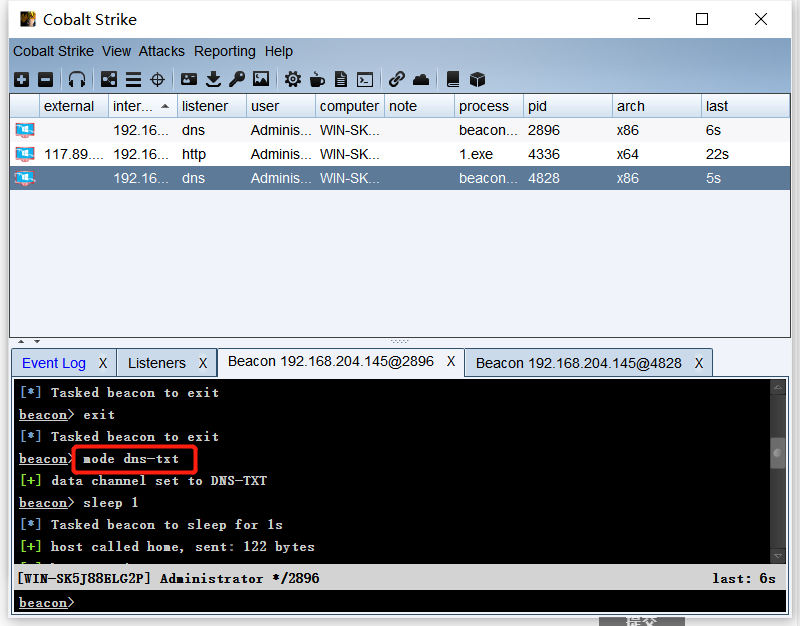800x626 pixels.
Task: Switch to target table crosshair icon
Action: (157, 80)
